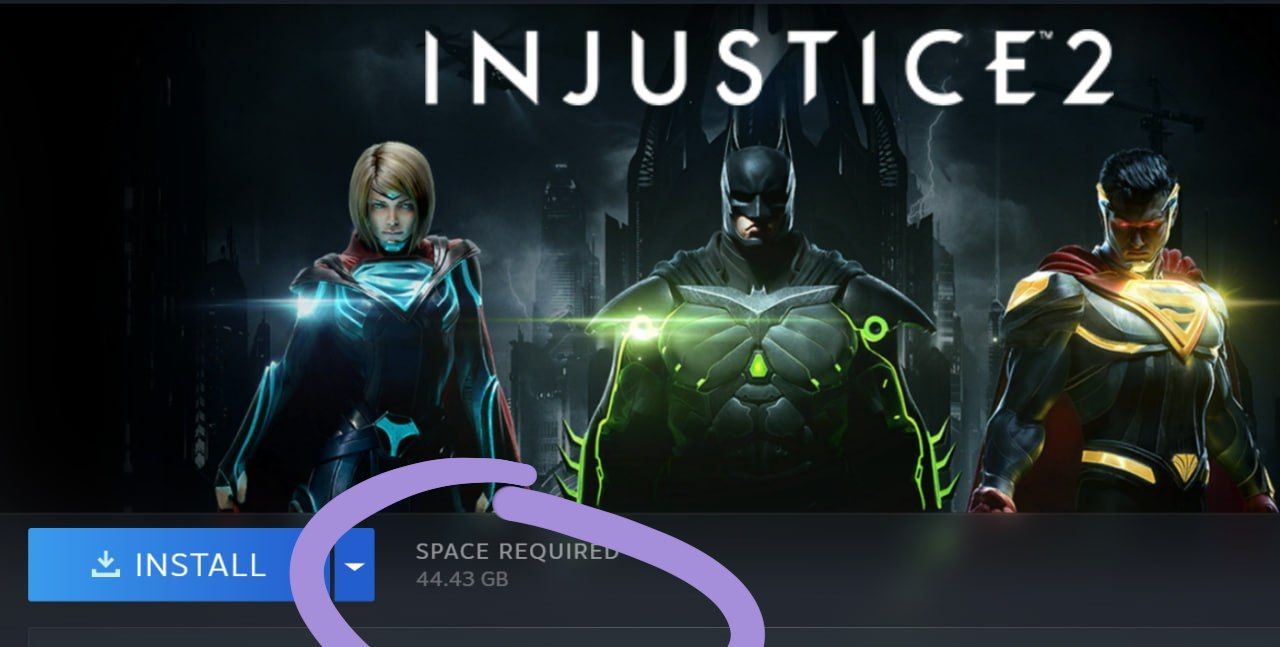This screenshot has height=647, width=1280.
Task: Click the dark panel below the INSTALL bar
Action: 654,637
